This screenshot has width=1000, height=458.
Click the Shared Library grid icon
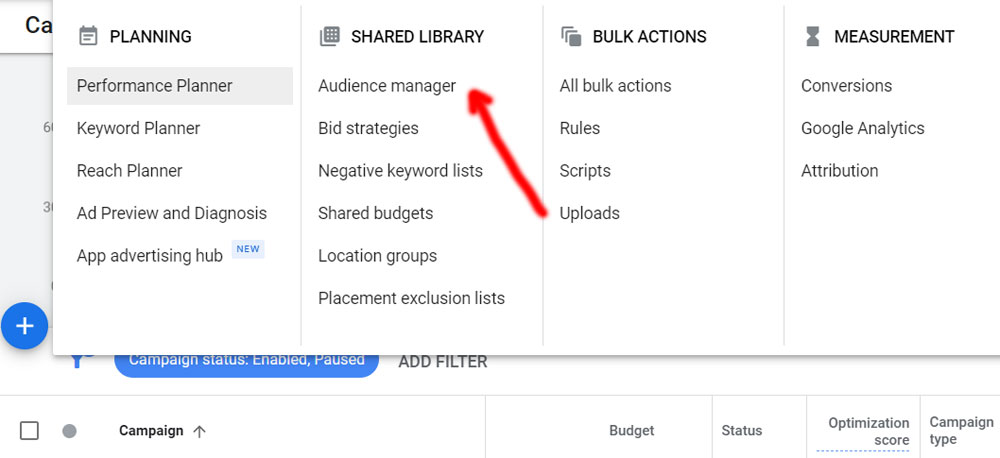[329, 36]
